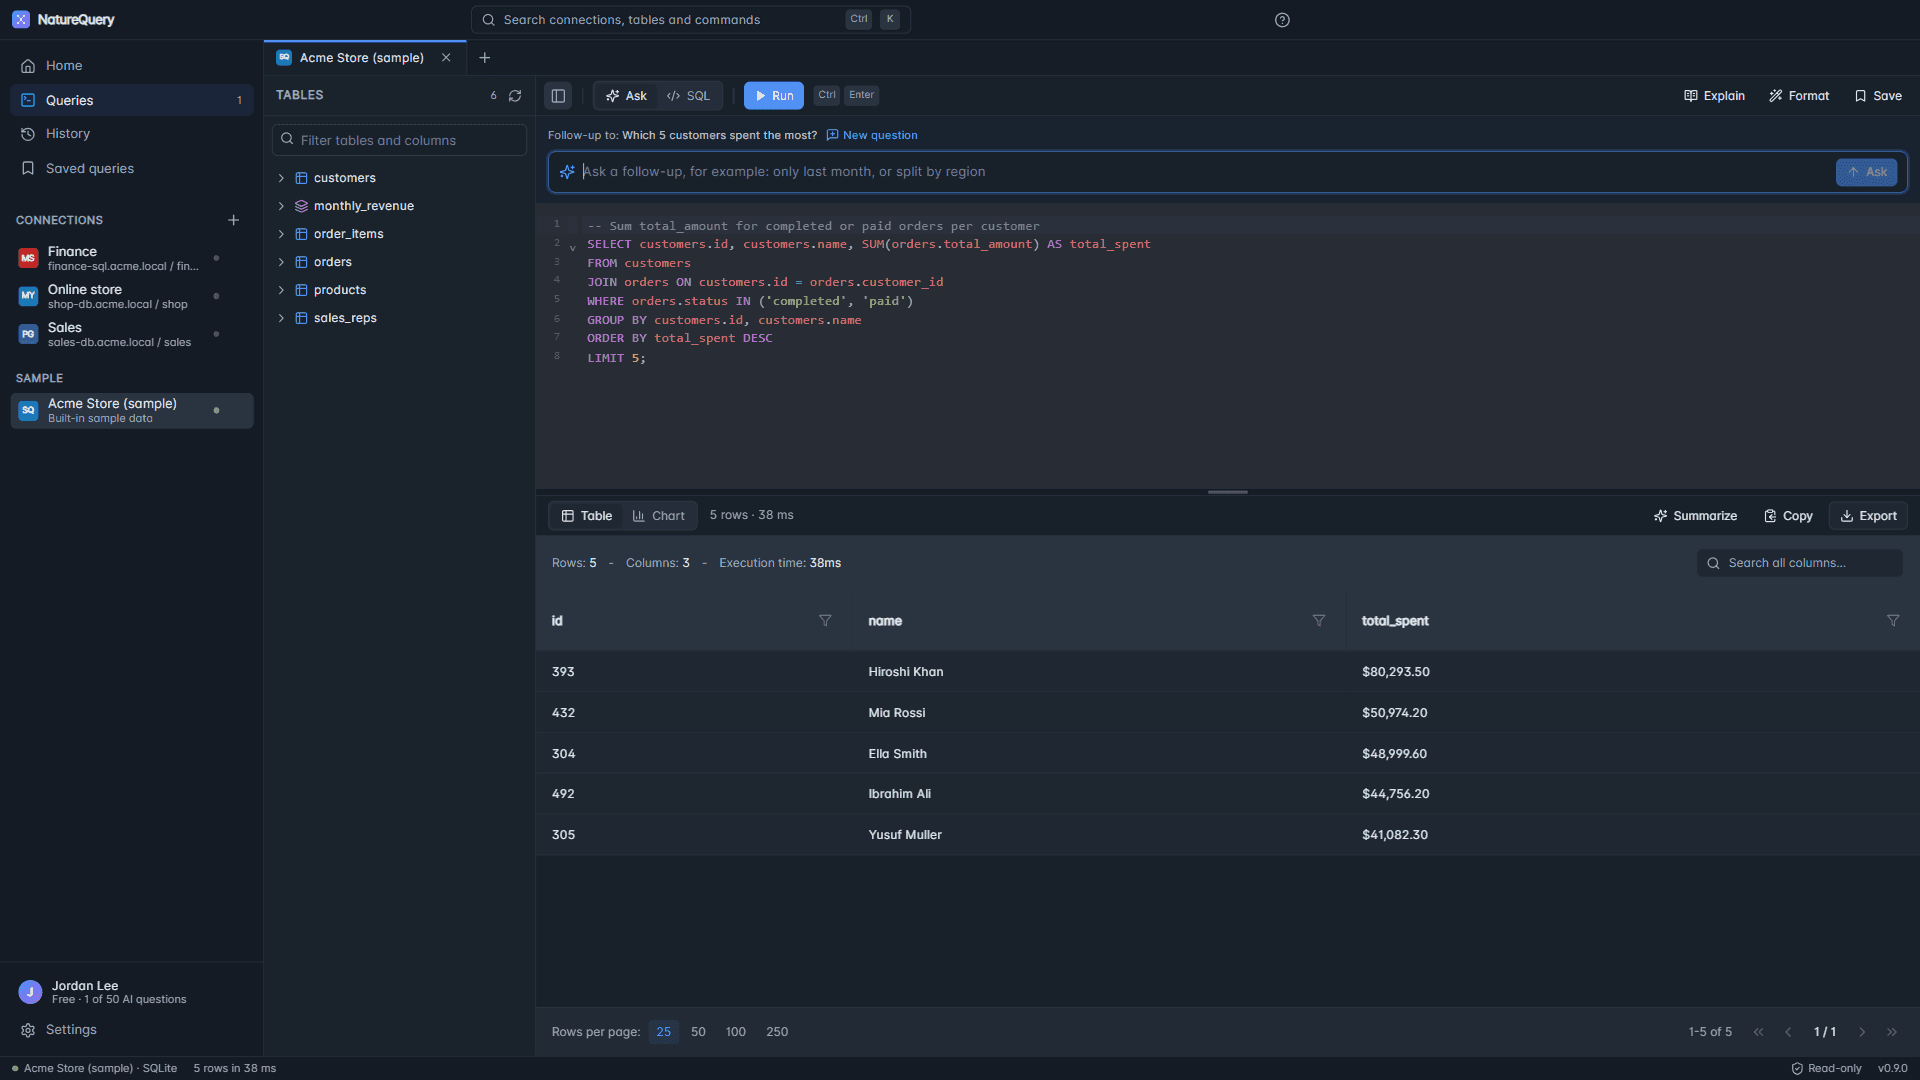Select the Finance connection

pos(132,258)
